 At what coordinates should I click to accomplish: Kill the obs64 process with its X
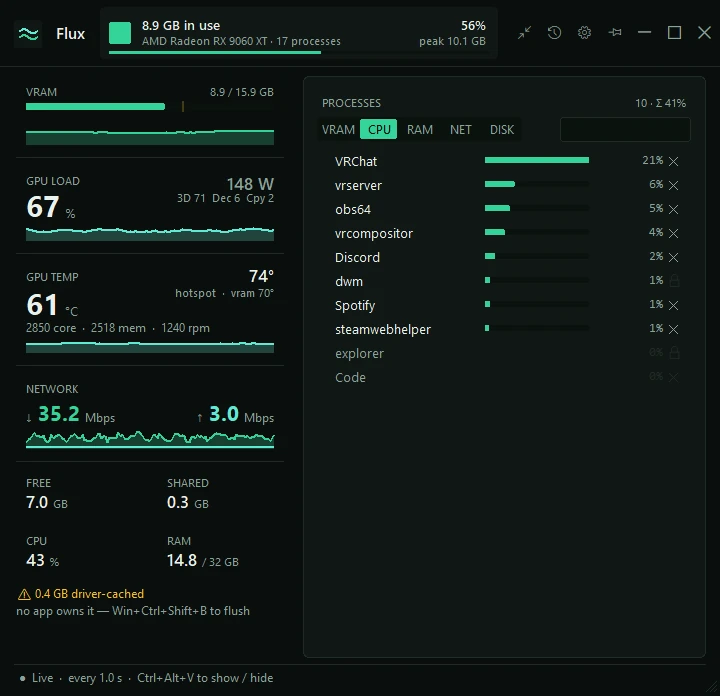673,209
